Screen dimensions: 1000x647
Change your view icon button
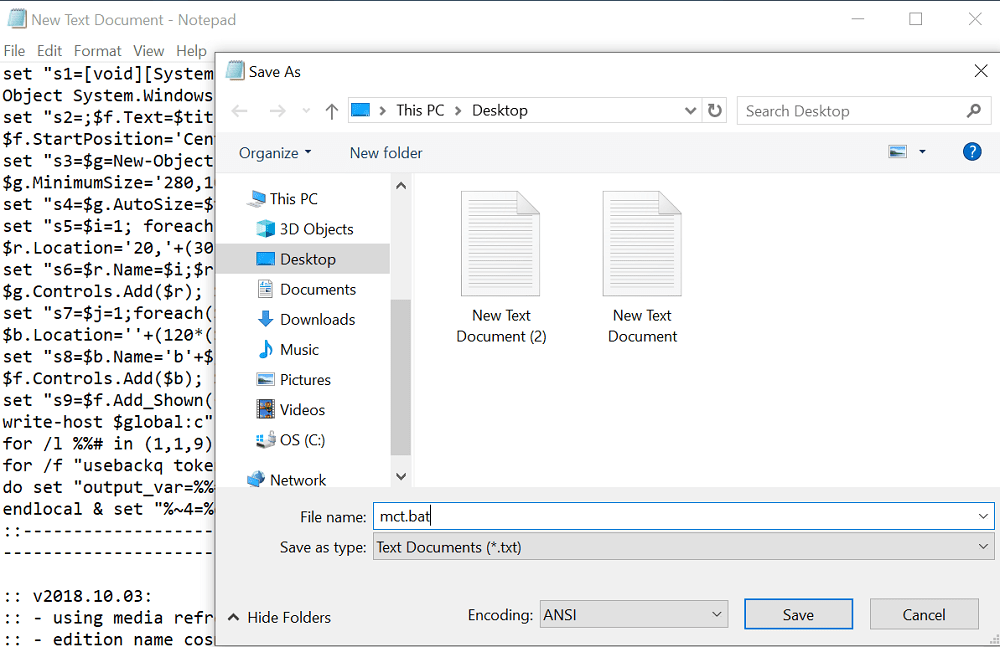(897, 152)
